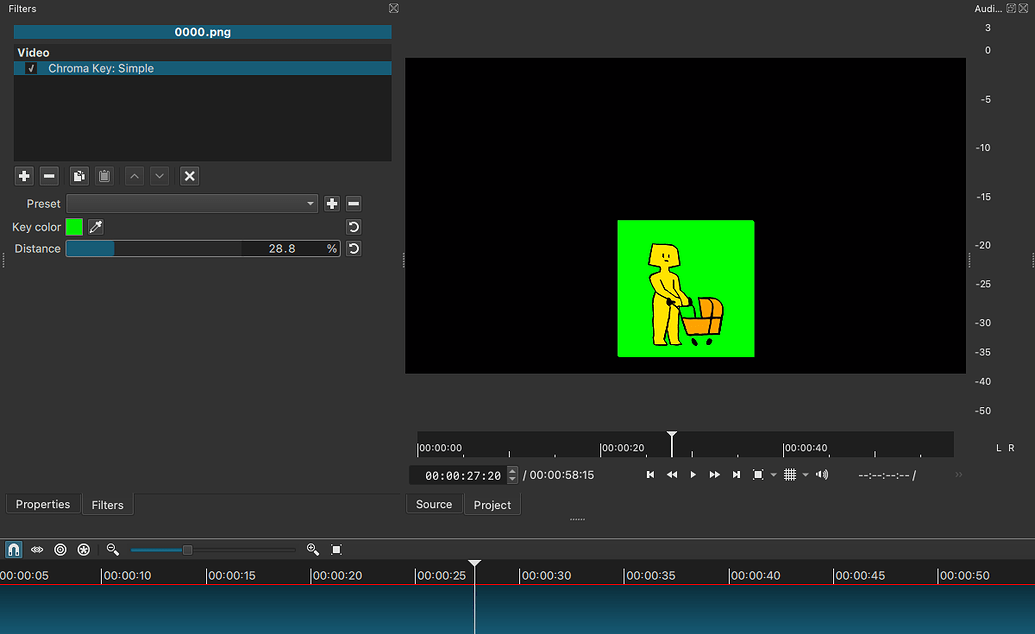1035x634 pixels.
Task: Skip to the next point in the player
Action: pos(736,475)
